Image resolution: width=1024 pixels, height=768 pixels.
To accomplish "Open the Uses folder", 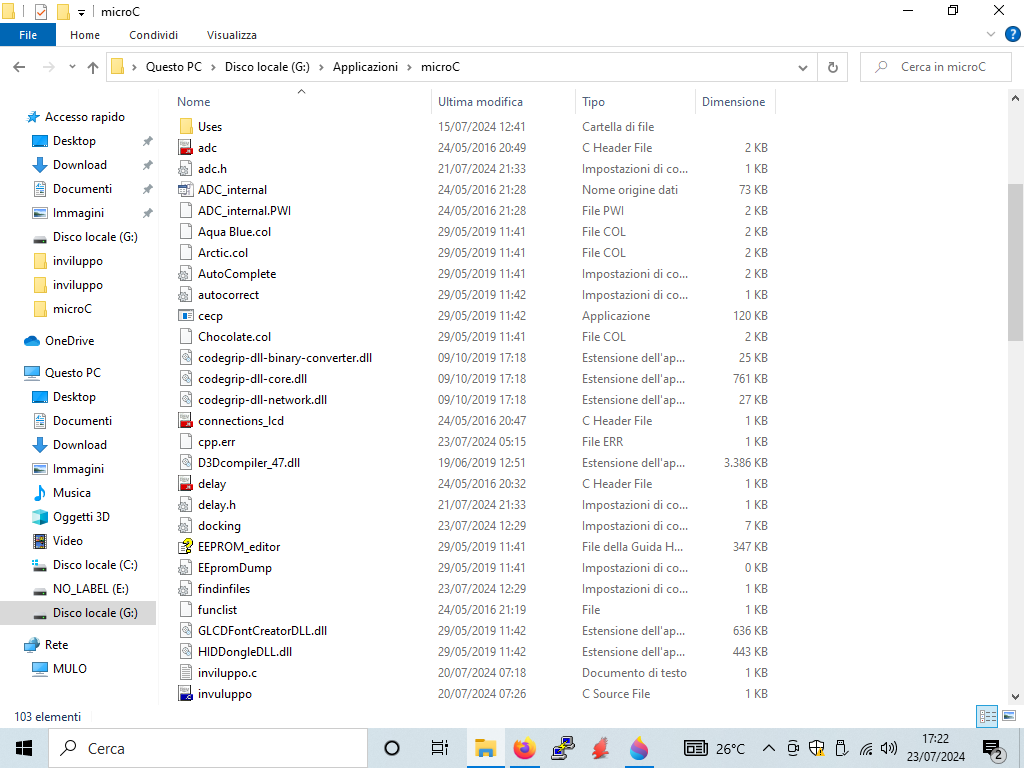I will (x=210, y=127).
